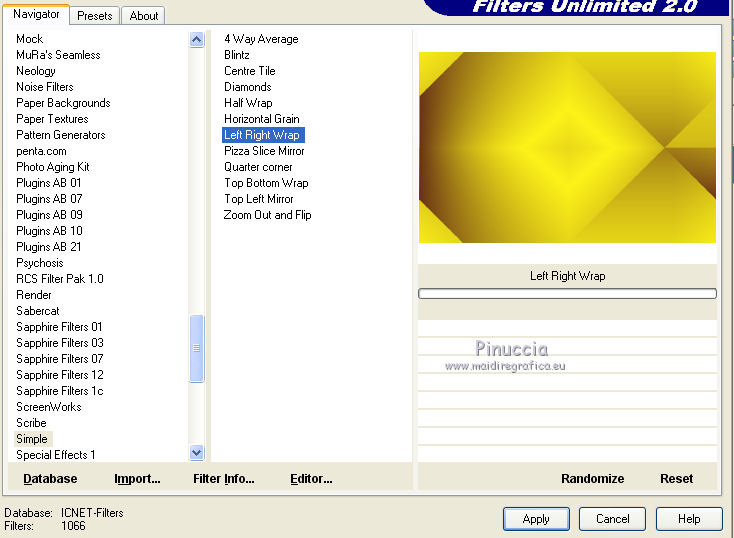Screen dimensions: 734x538
Task: Select Sapphire Filters 07 category
Action: point(59,359)
